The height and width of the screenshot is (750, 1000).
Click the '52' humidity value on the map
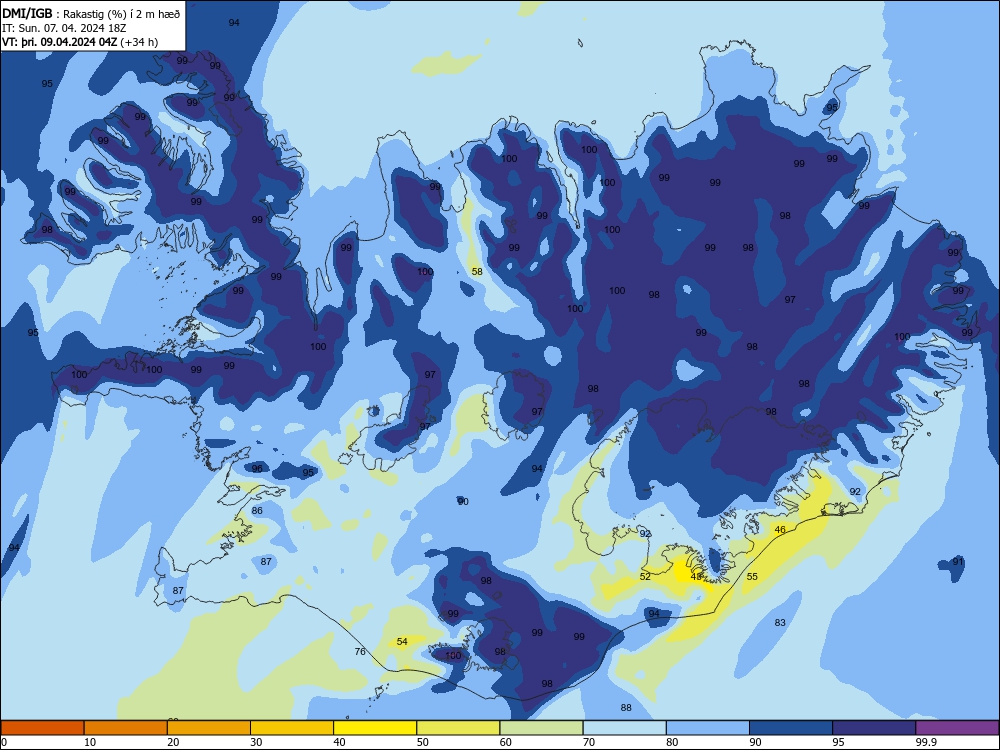[645, 577]
